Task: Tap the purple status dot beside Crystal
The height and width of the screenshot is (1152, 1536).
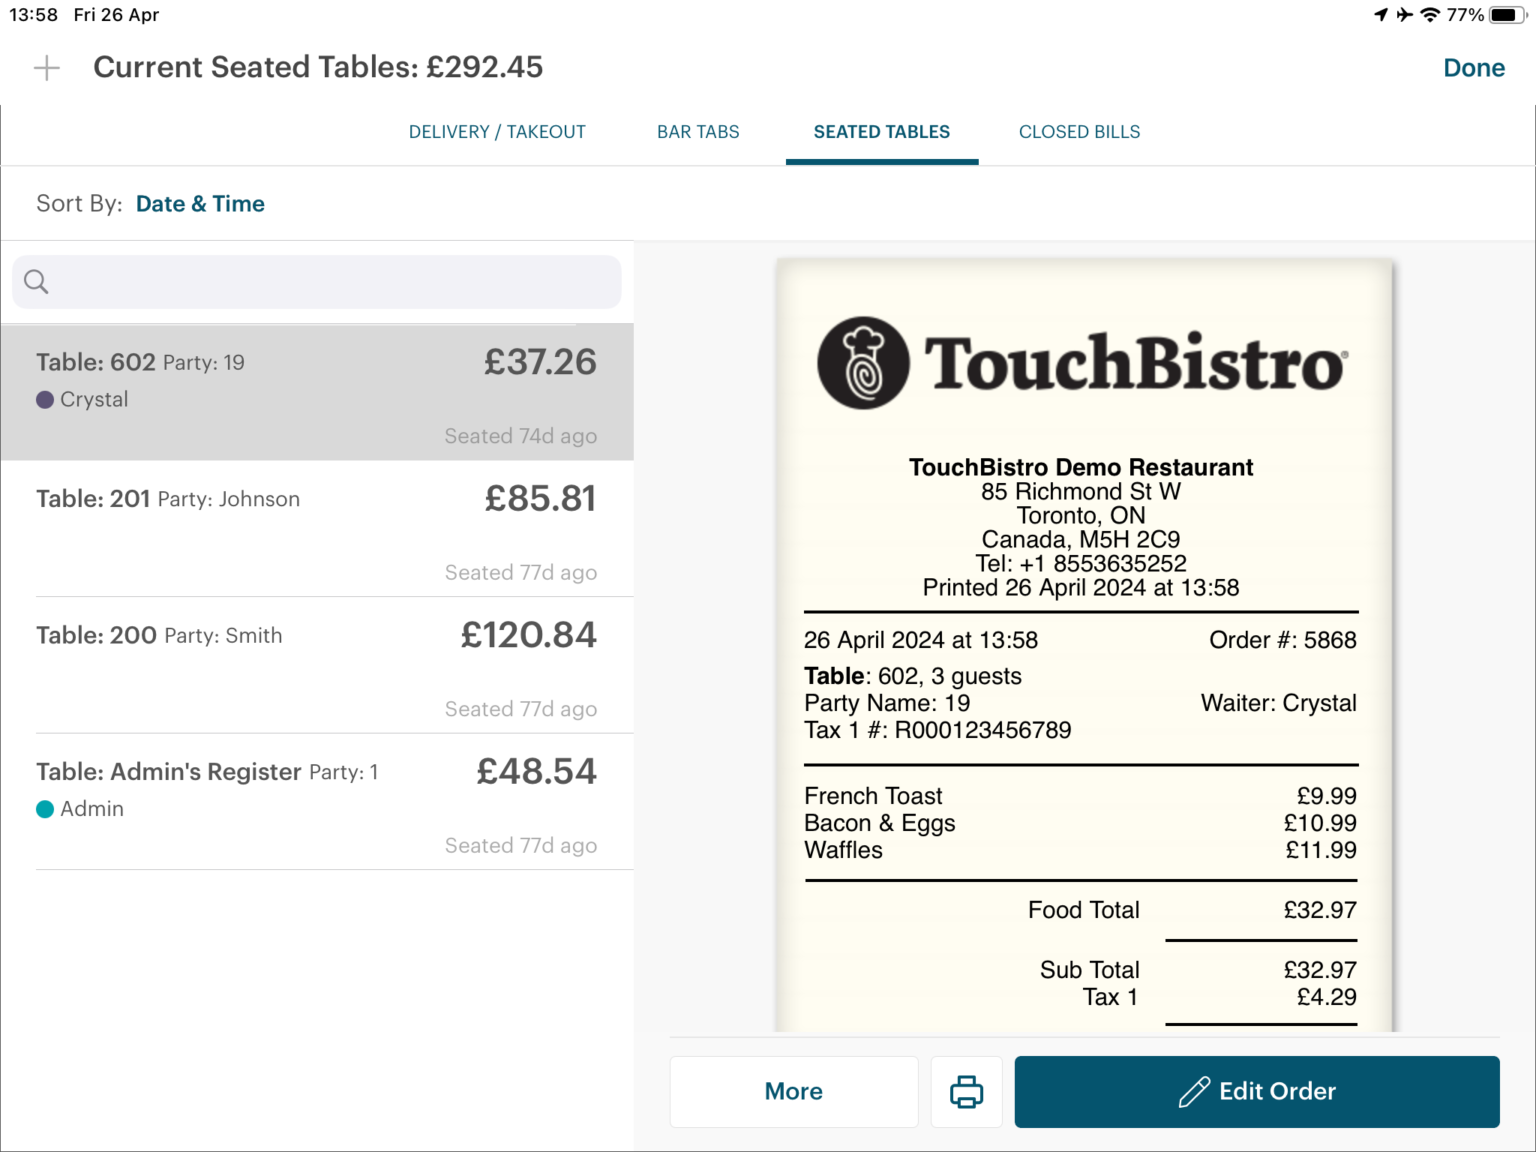Action: (45, 399)
